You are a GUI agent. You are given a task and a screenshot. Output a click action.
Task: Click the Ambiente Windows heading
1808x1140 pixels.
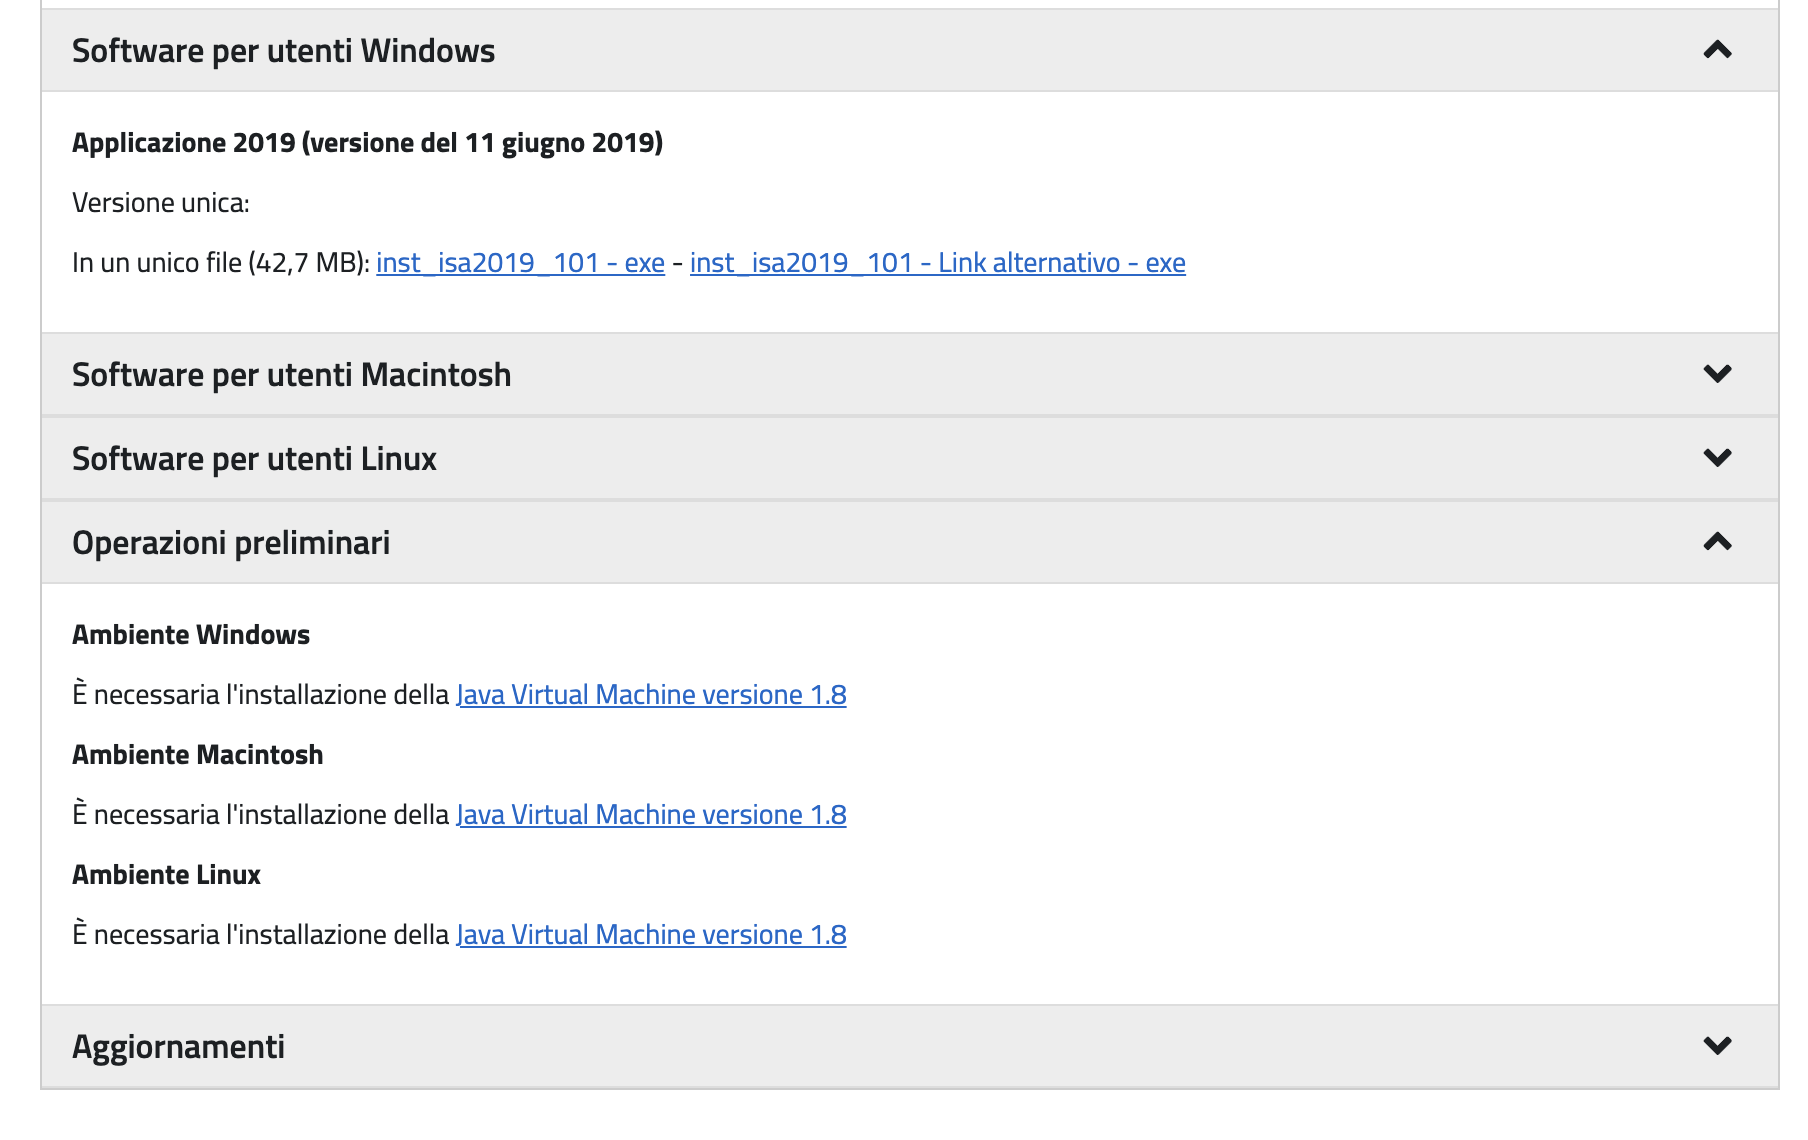pos(191,635)
